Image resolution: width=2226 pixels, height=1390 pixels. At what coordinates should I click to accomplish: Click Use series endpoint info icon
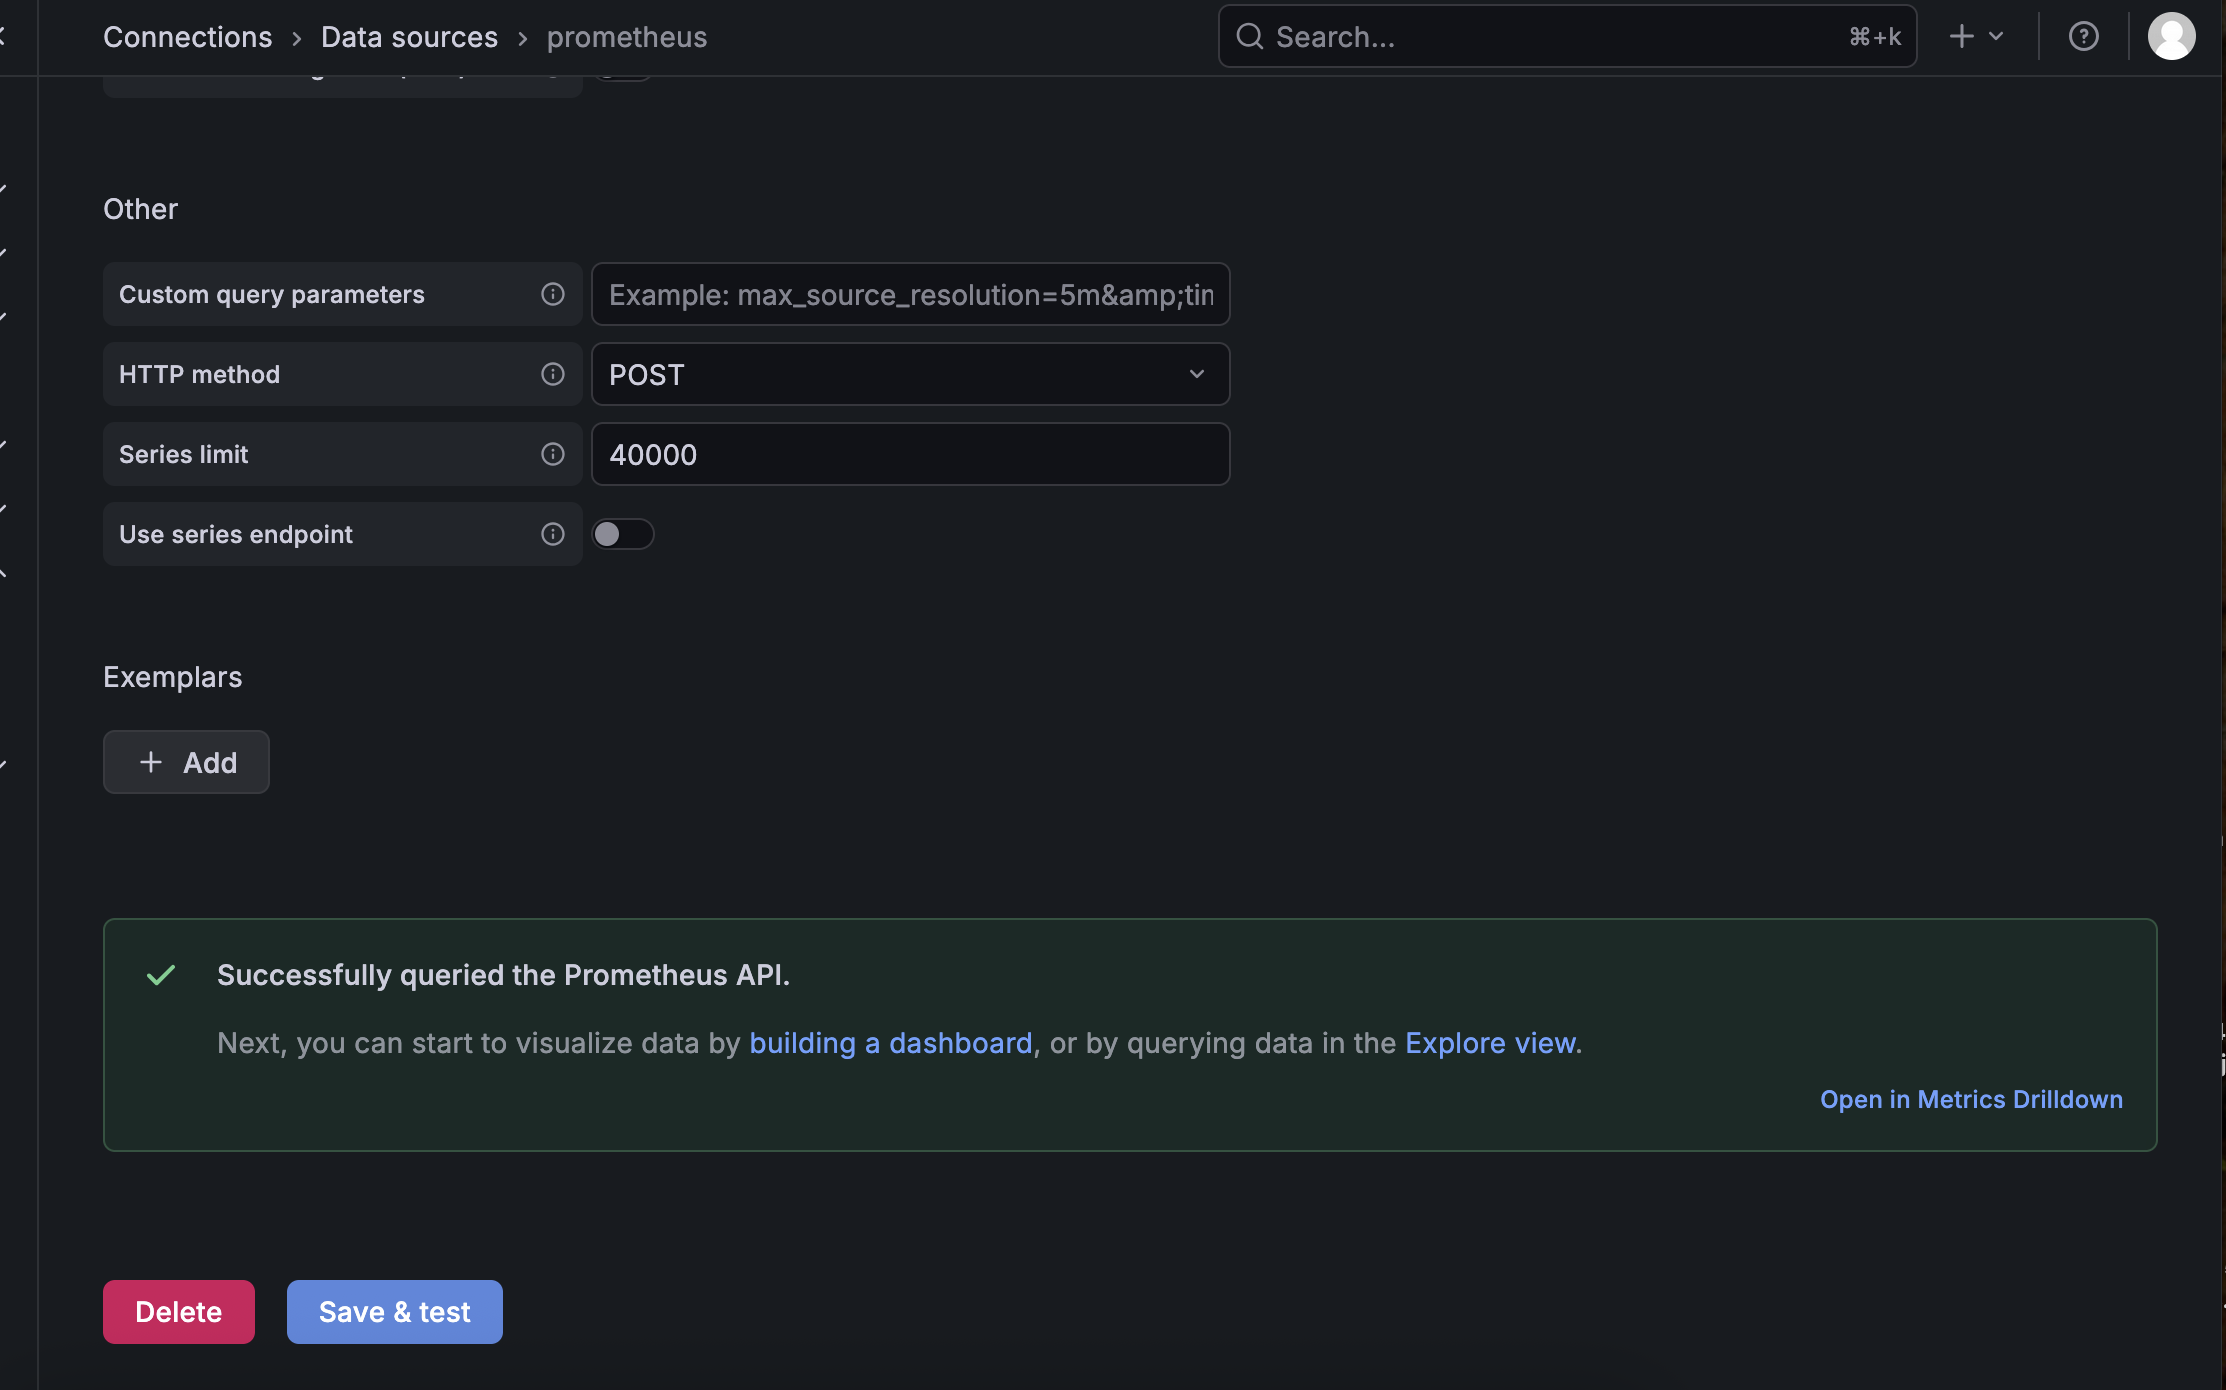coord(553,534)
